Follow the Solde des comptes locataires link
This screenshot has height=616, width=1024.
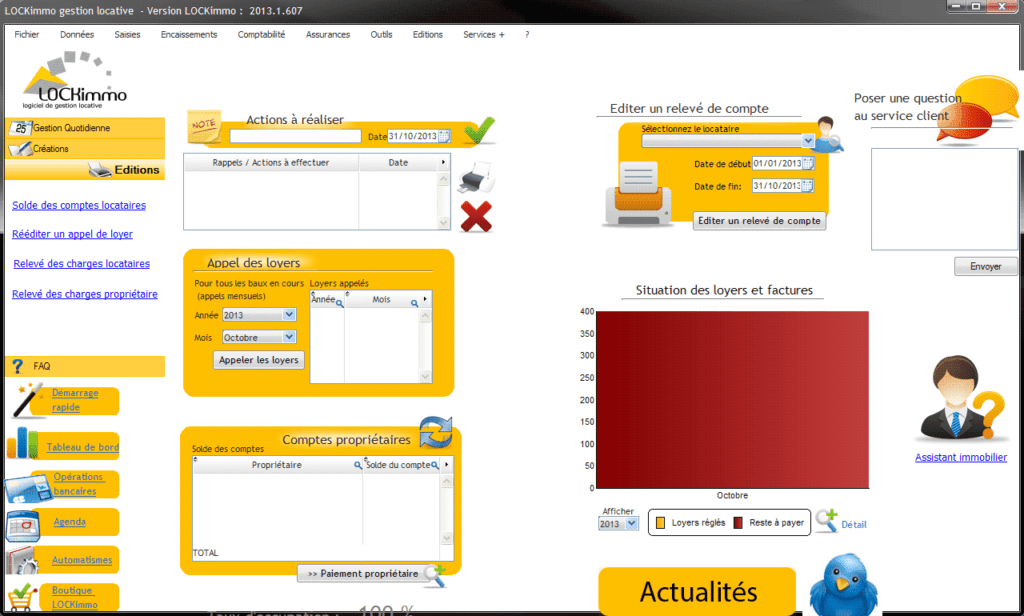pyautogui.click(x=79, y=205)
